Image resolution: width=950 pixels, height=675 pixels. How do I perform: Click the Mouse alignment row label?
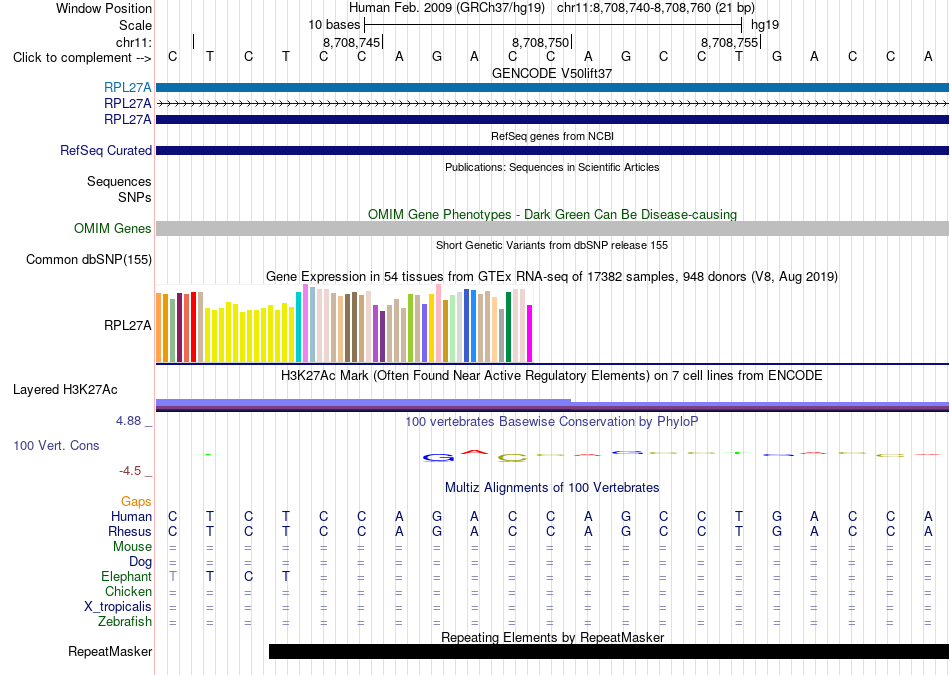[x=132, y=547]
